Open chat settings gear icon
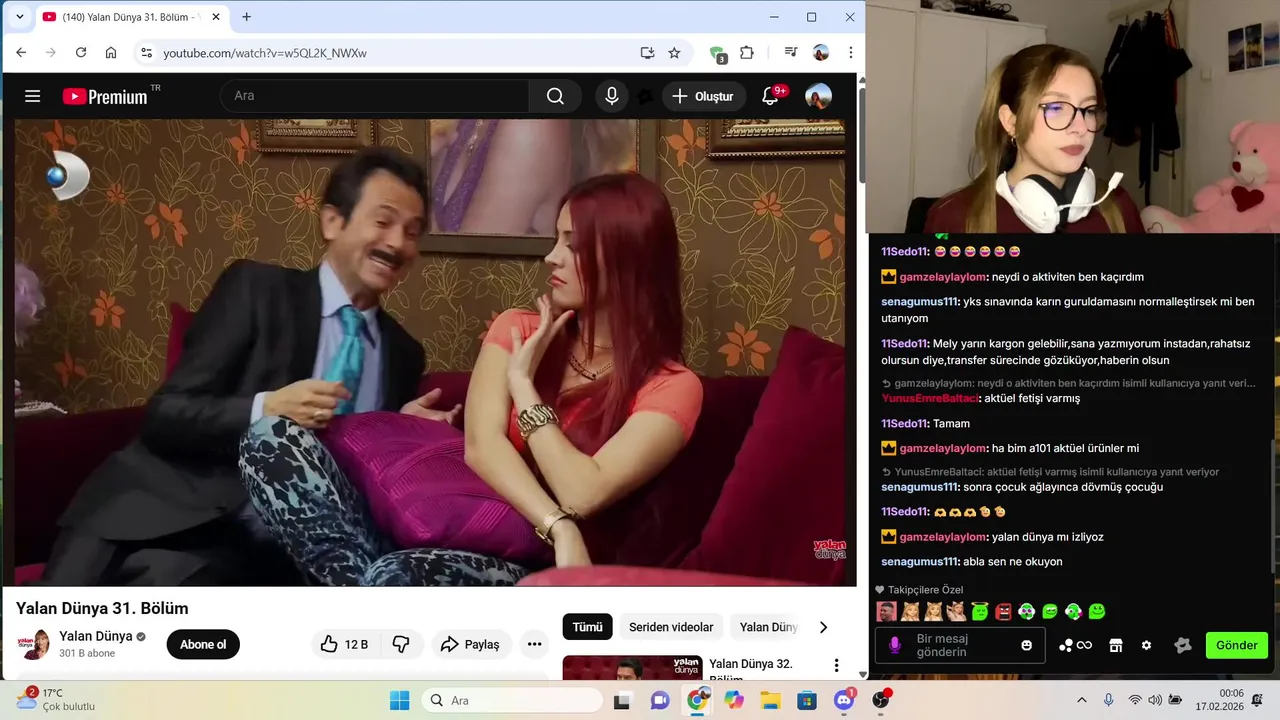Viewport: 1280px width, 720px height. point(1146,645)
